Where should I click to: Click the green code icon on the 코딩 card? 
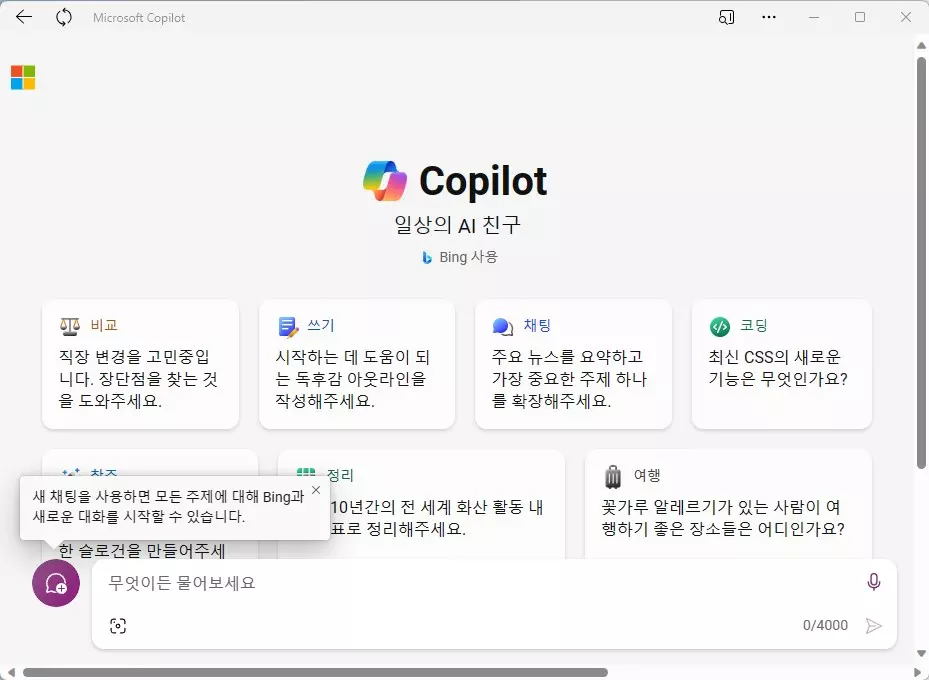[720, 326]
